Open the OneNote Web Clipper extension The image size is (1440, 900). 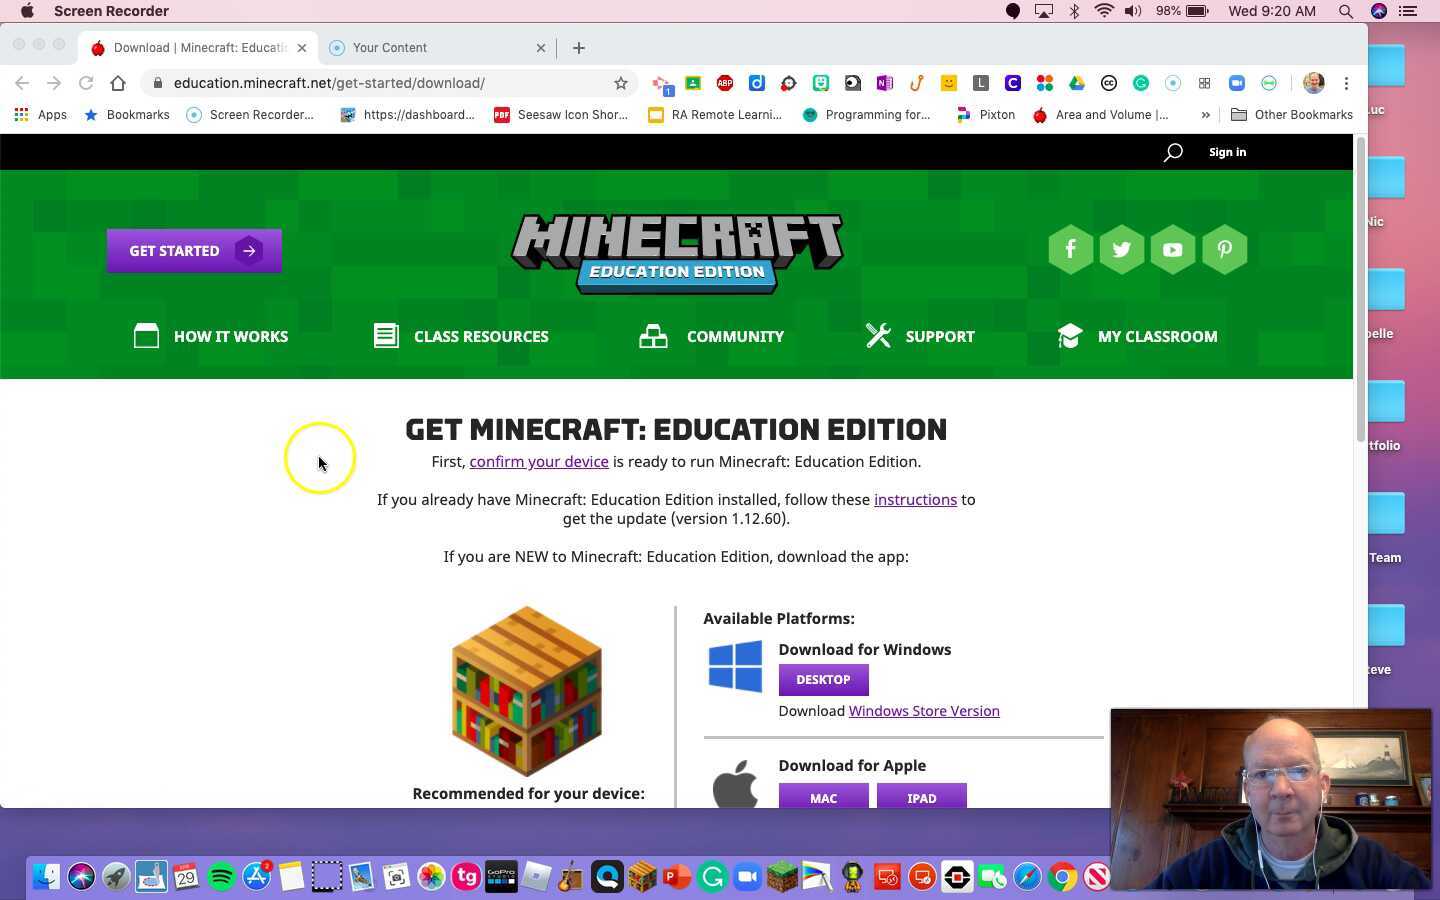click(x=885, y=83)
